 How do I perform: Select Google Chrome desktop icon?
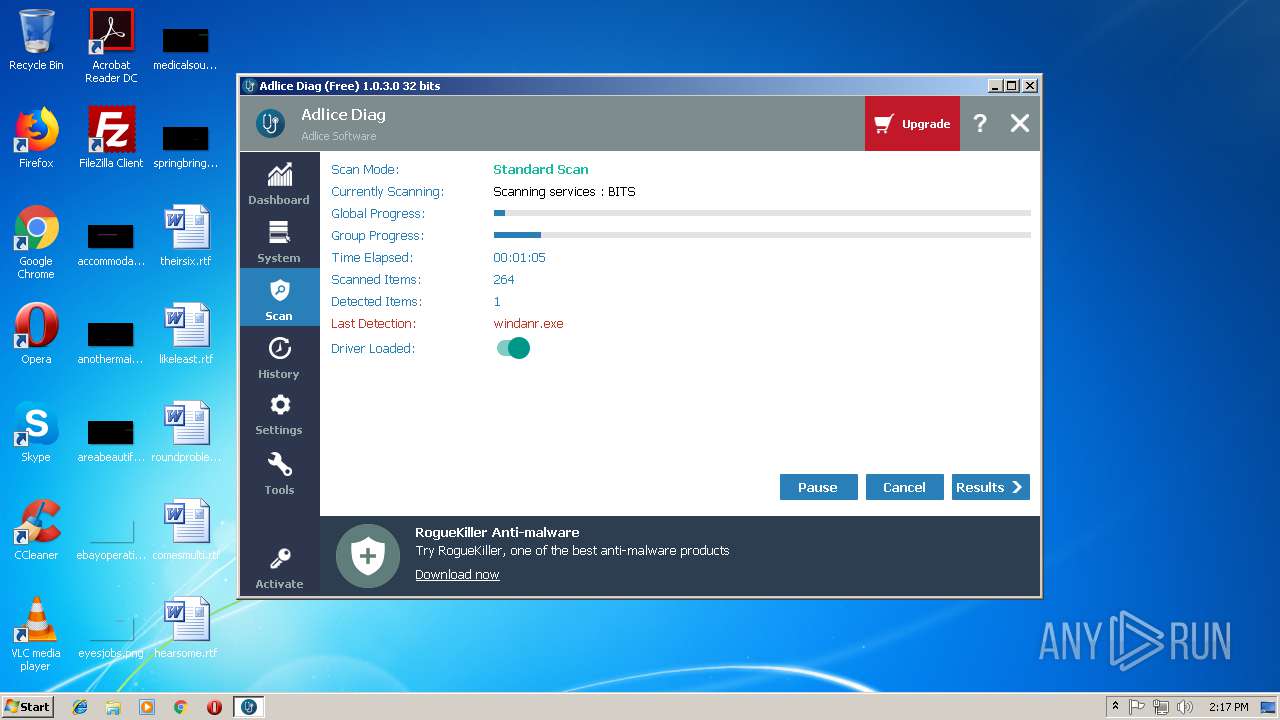(x=36, y=242)
